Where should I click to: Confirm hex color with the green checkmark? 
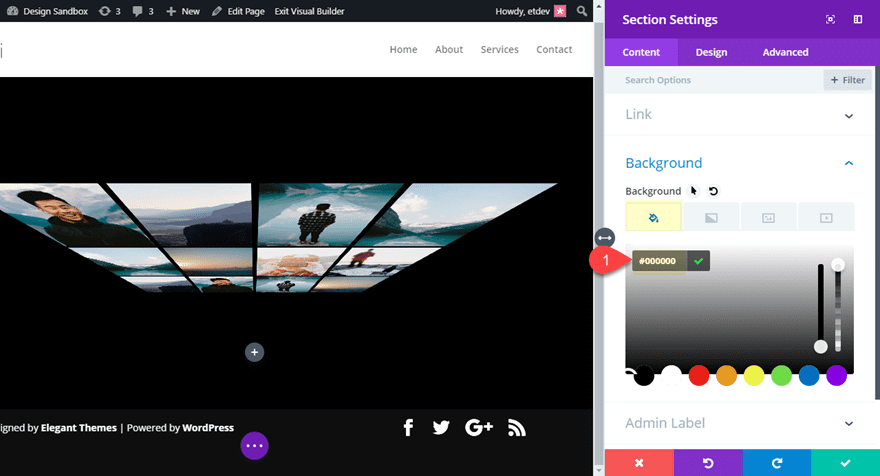click(x=698, y=261)
